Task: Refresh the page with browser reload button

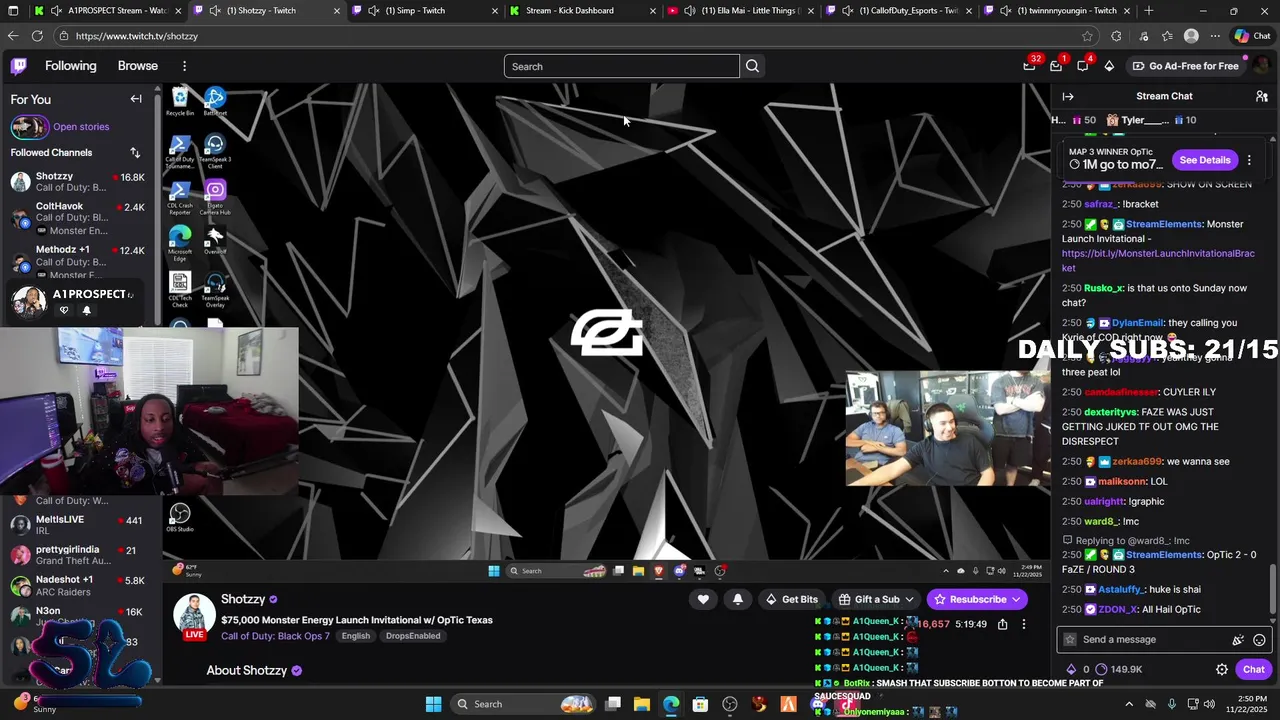Action: [x=37, y=36]
